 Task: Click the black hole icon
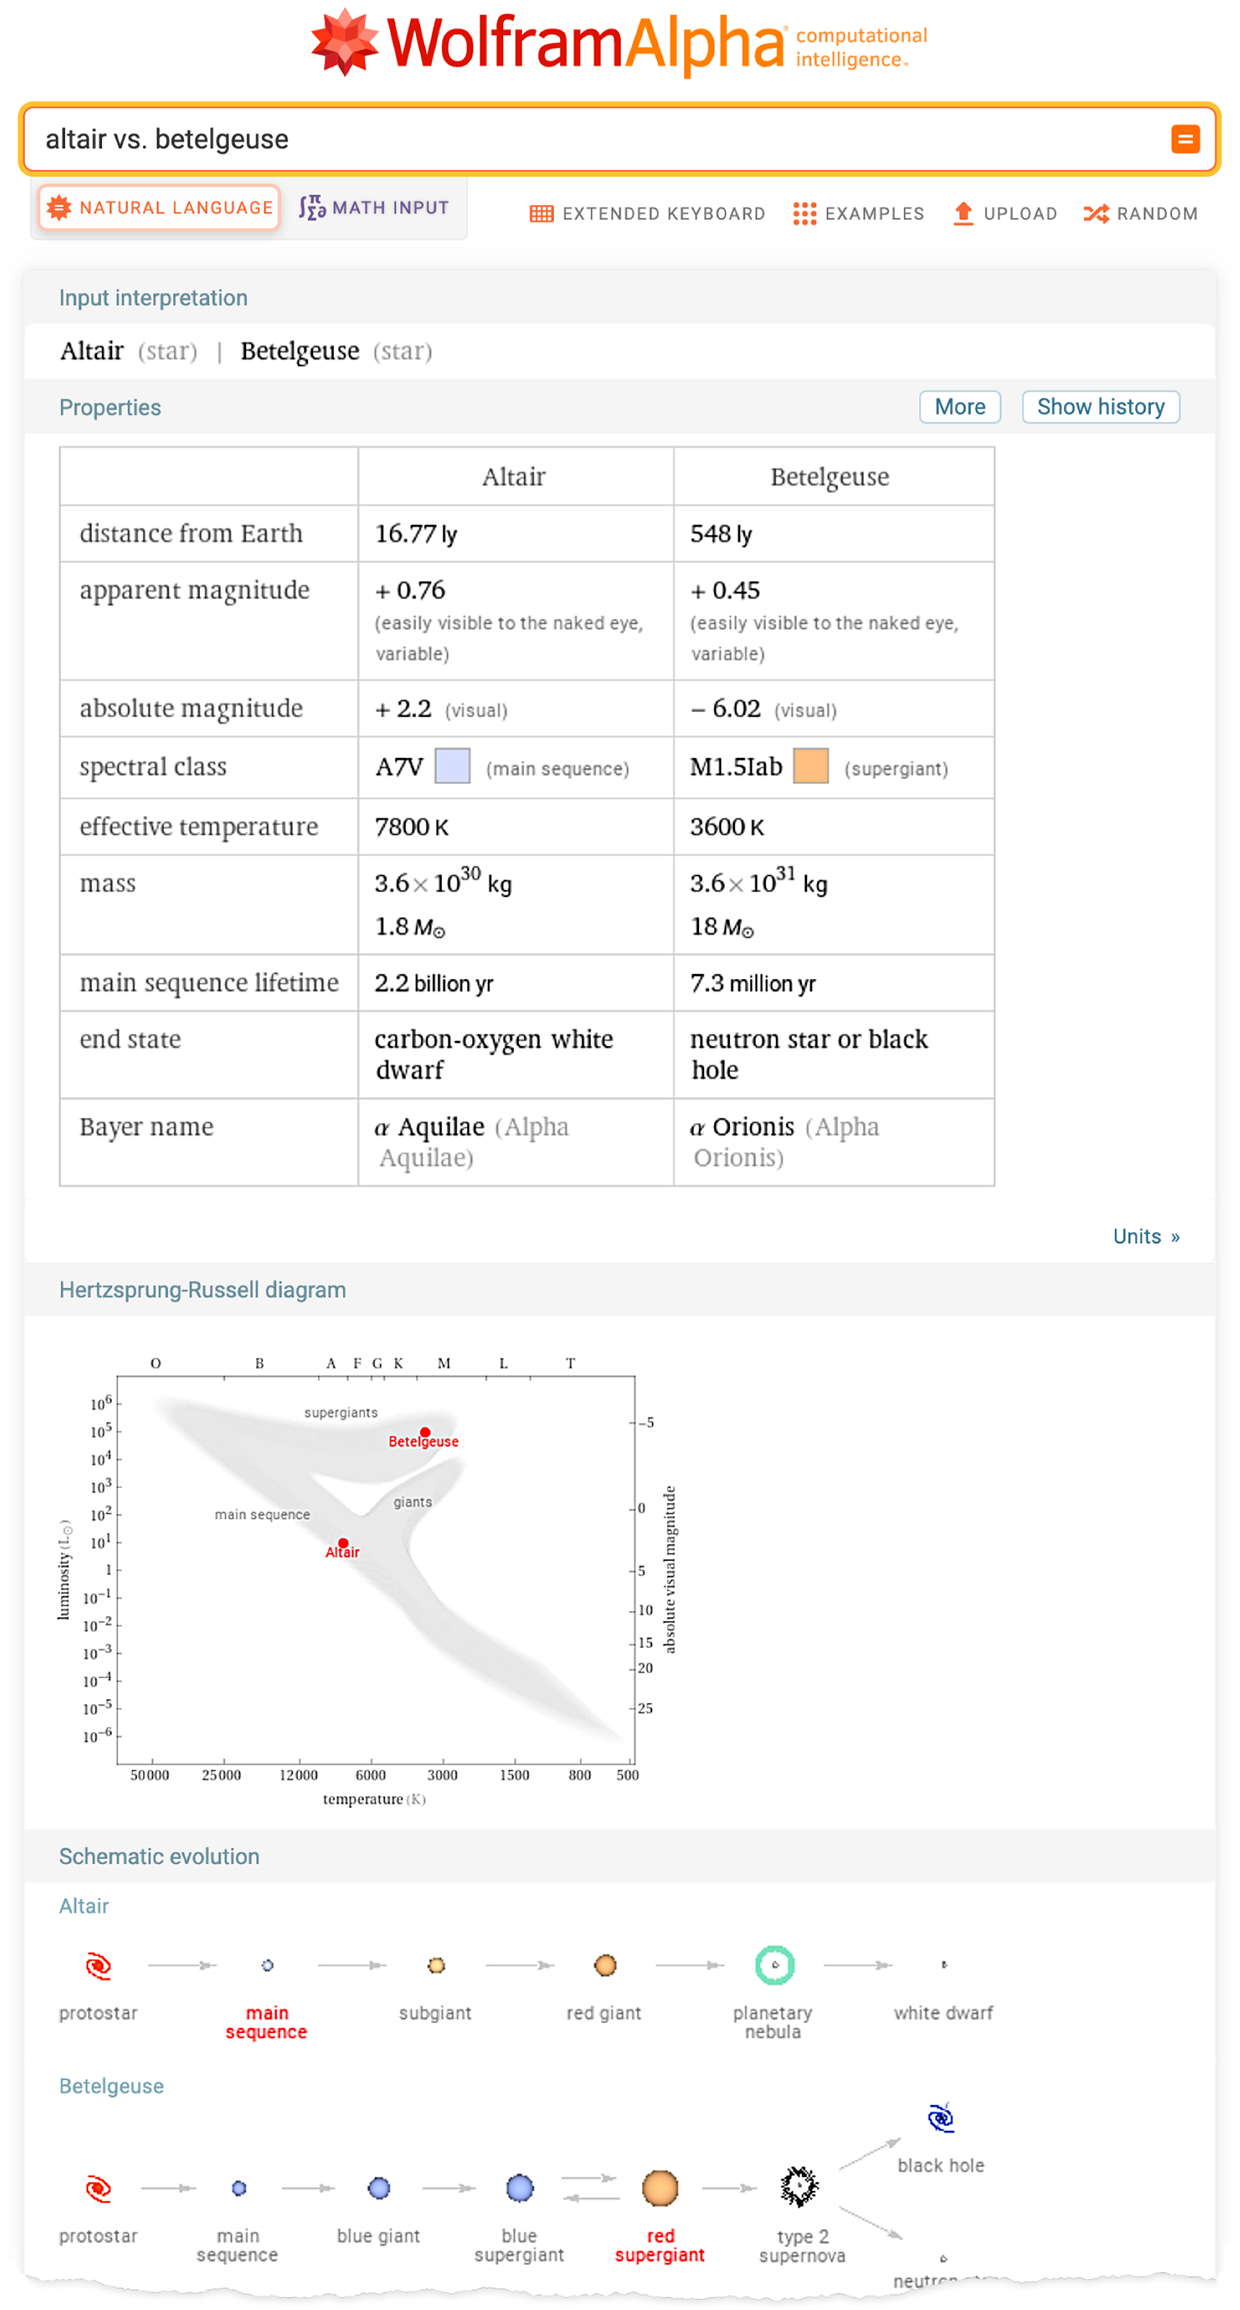coord(941,2117)
